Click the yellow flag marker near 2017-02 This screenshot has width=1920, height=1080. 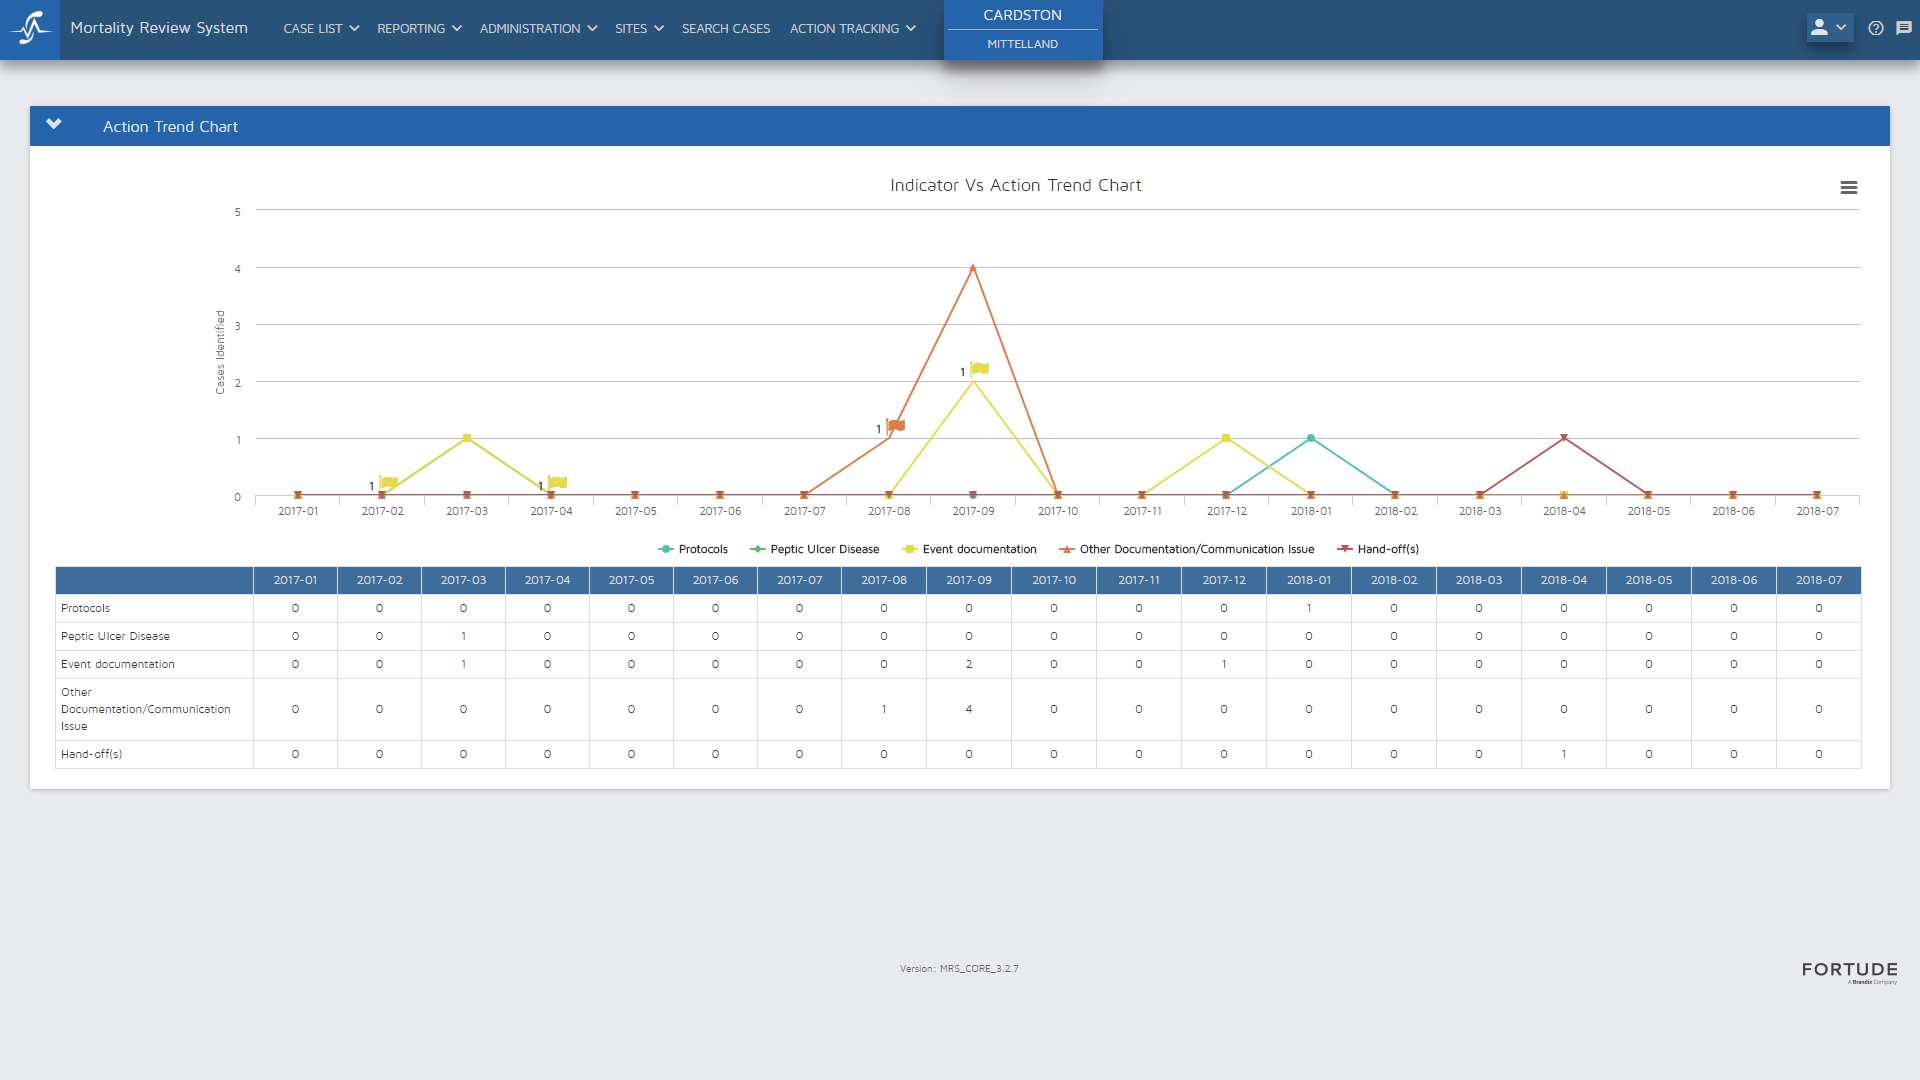(x=390, y=483)
